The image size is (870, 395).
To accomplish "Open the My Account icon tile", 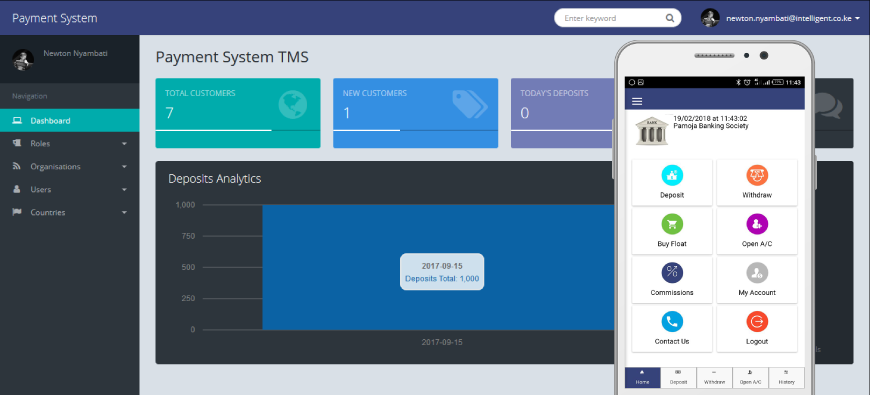I will pyautogui.click(x=757, y=280).
